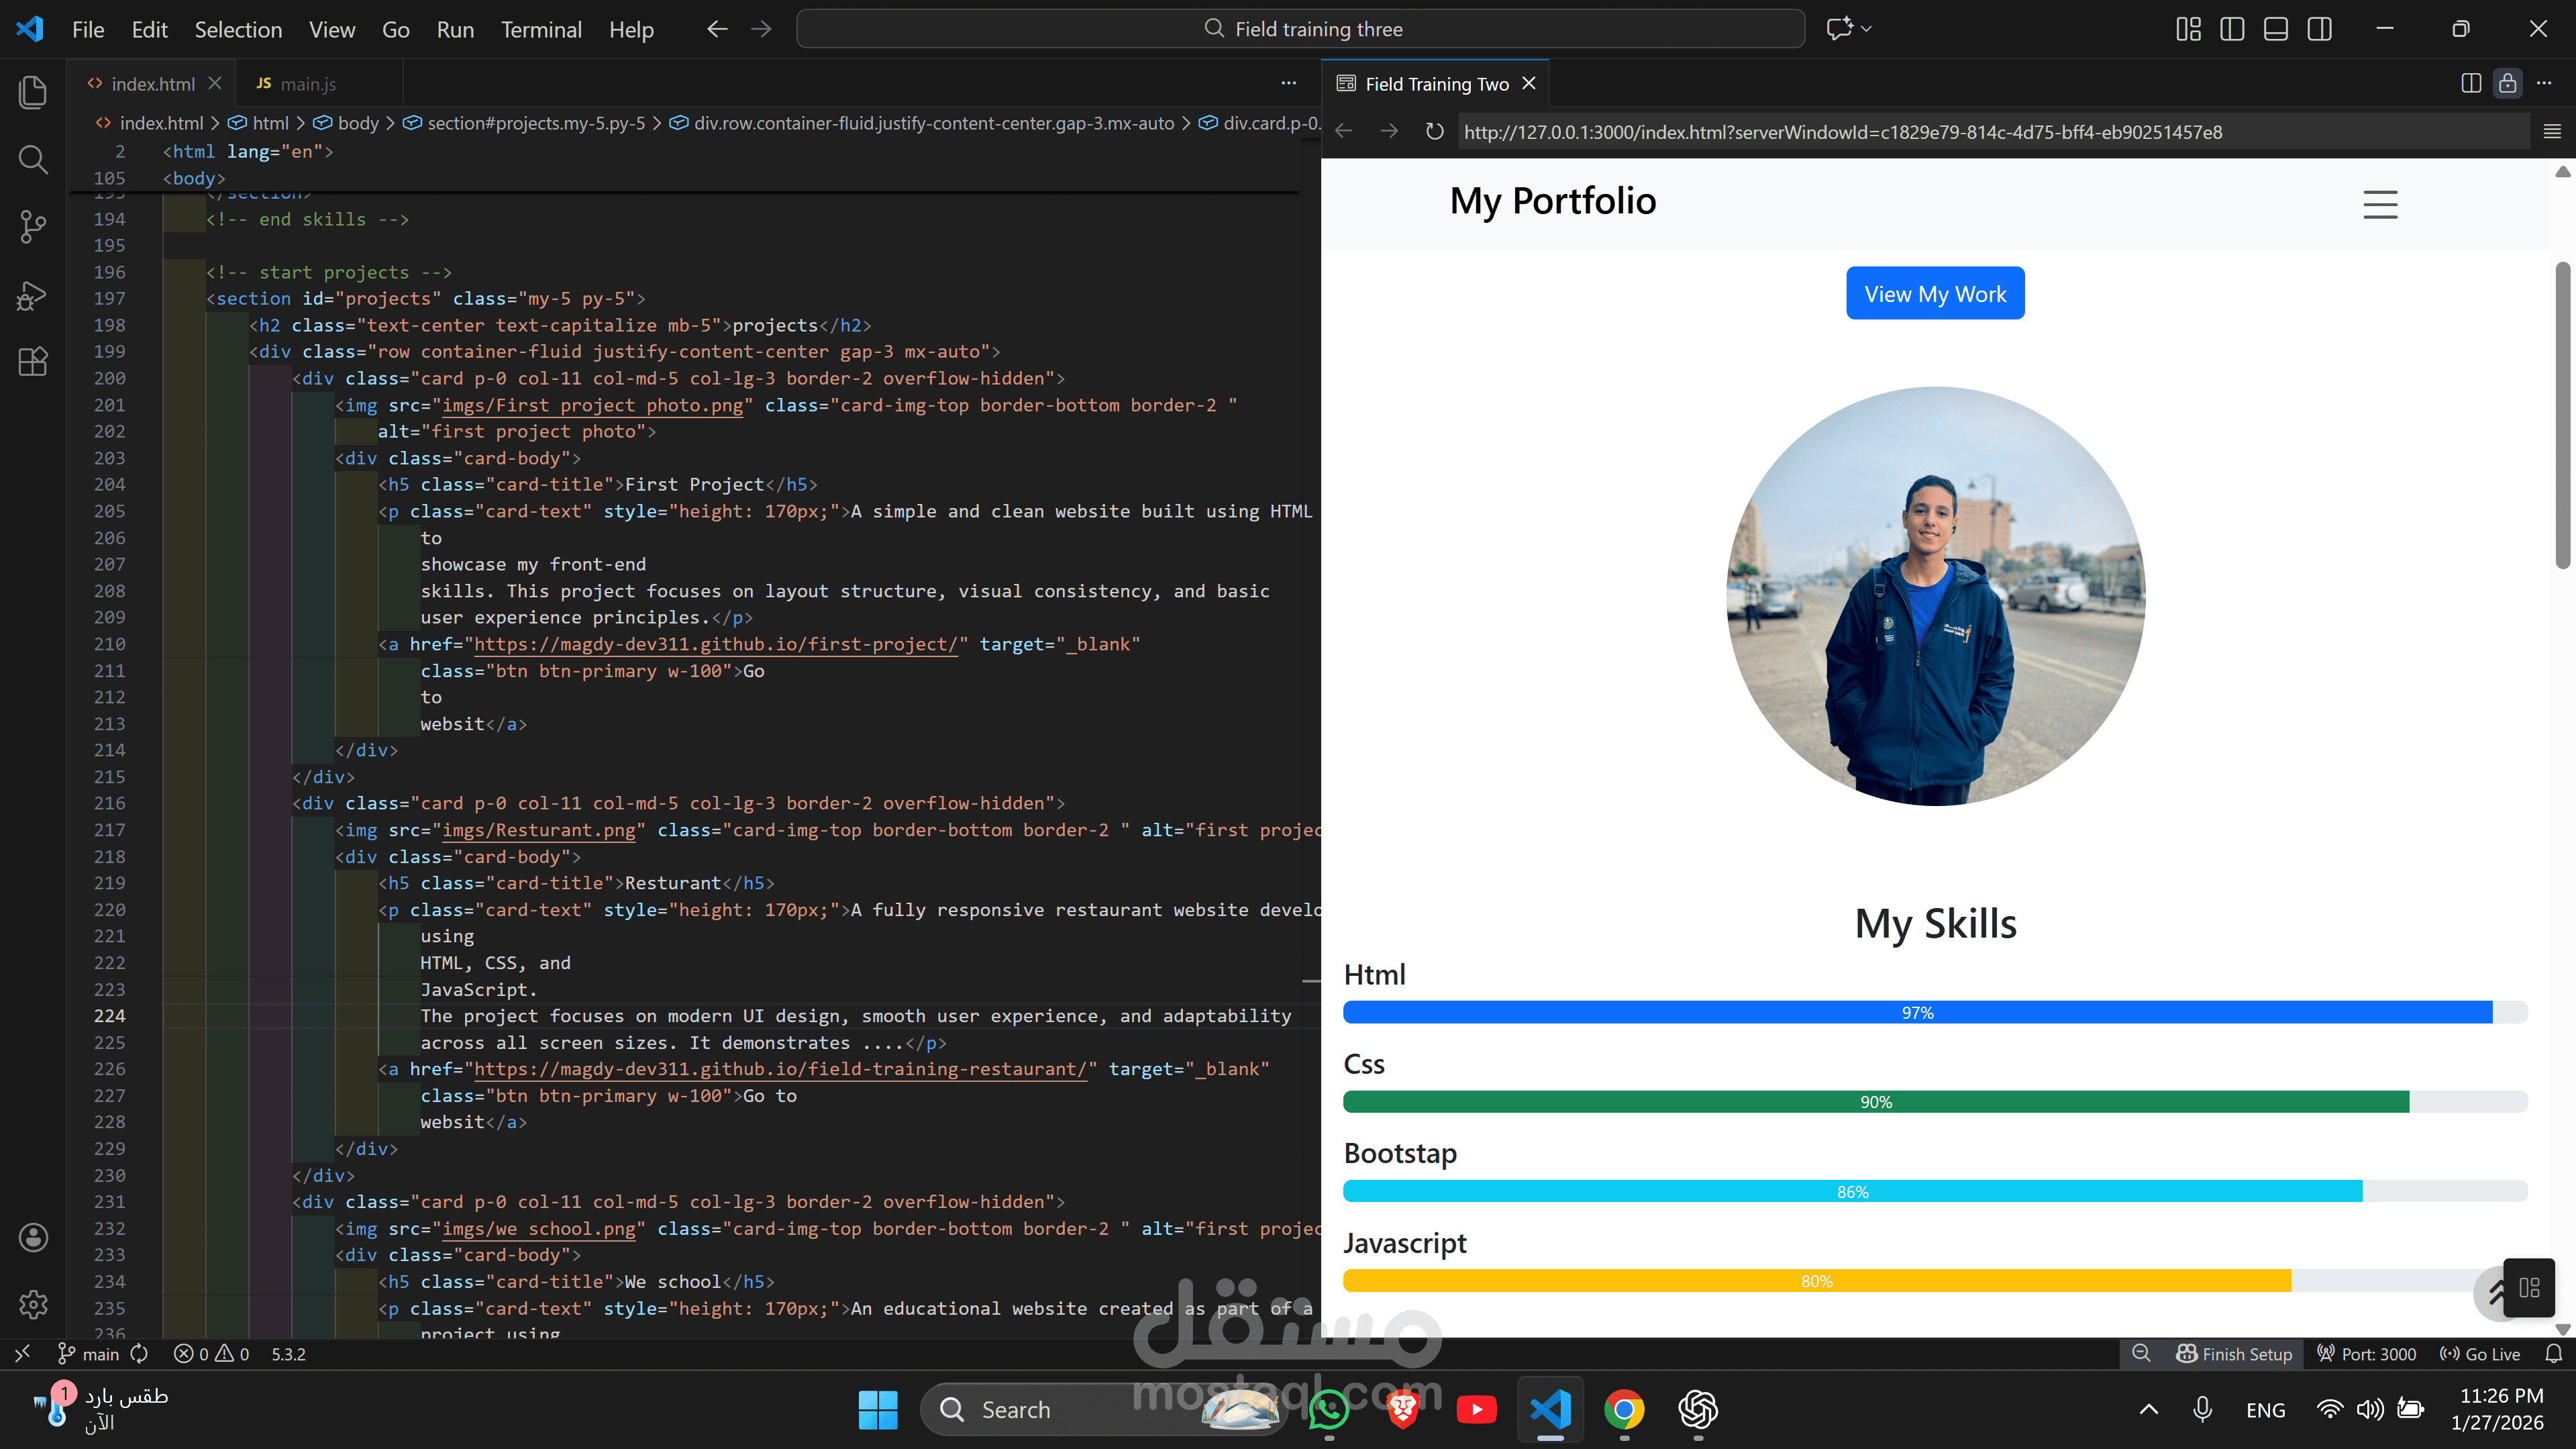This screenshot has width=2576, height=1449.
Task: Open the My Portfolio brand link
Action: (x=1552, y=201)
